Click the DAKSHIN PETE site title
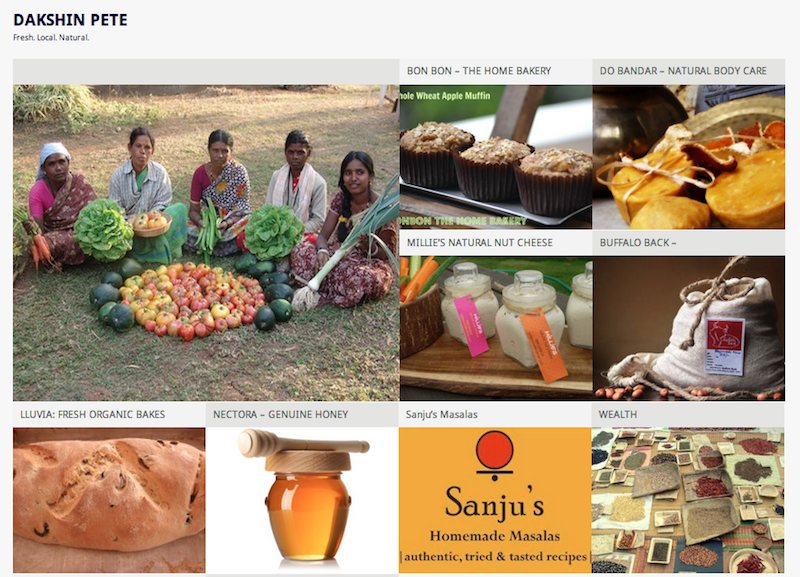 coord(70,20)
